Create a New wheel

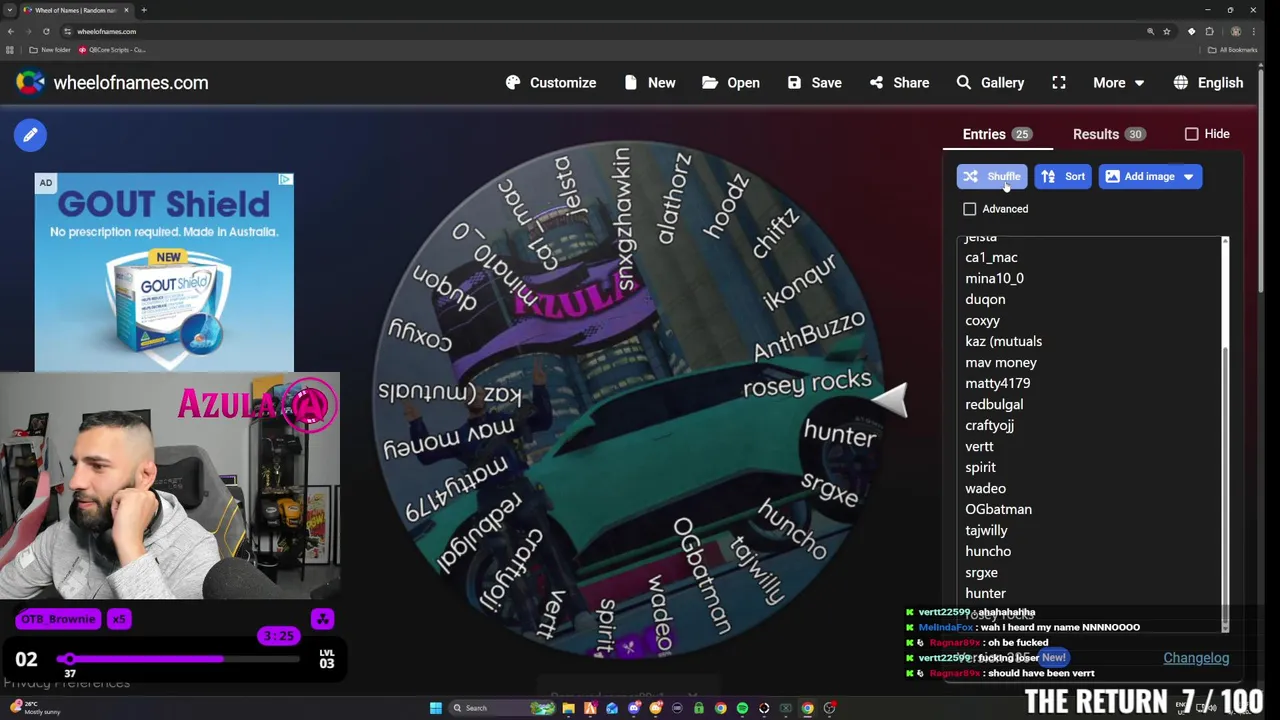650,83
